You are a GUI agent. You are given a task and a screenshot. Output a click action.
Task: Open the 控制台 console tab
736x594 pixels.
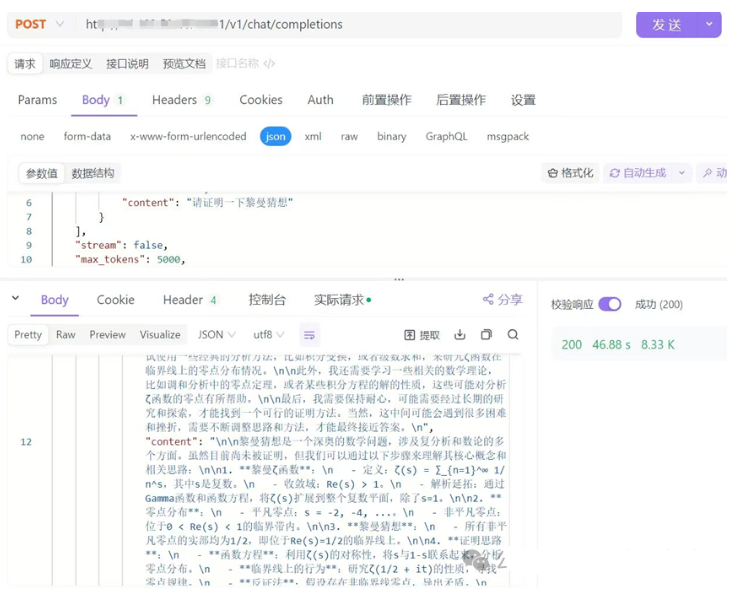[267, 300]
